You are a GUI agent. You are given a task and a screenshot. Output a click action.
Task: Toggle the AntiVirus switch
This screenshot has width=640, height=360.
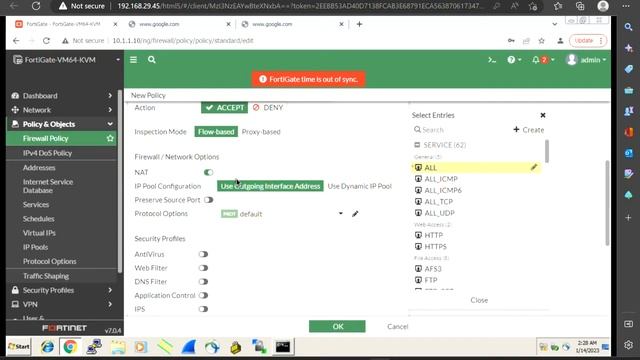click(203, 254)
